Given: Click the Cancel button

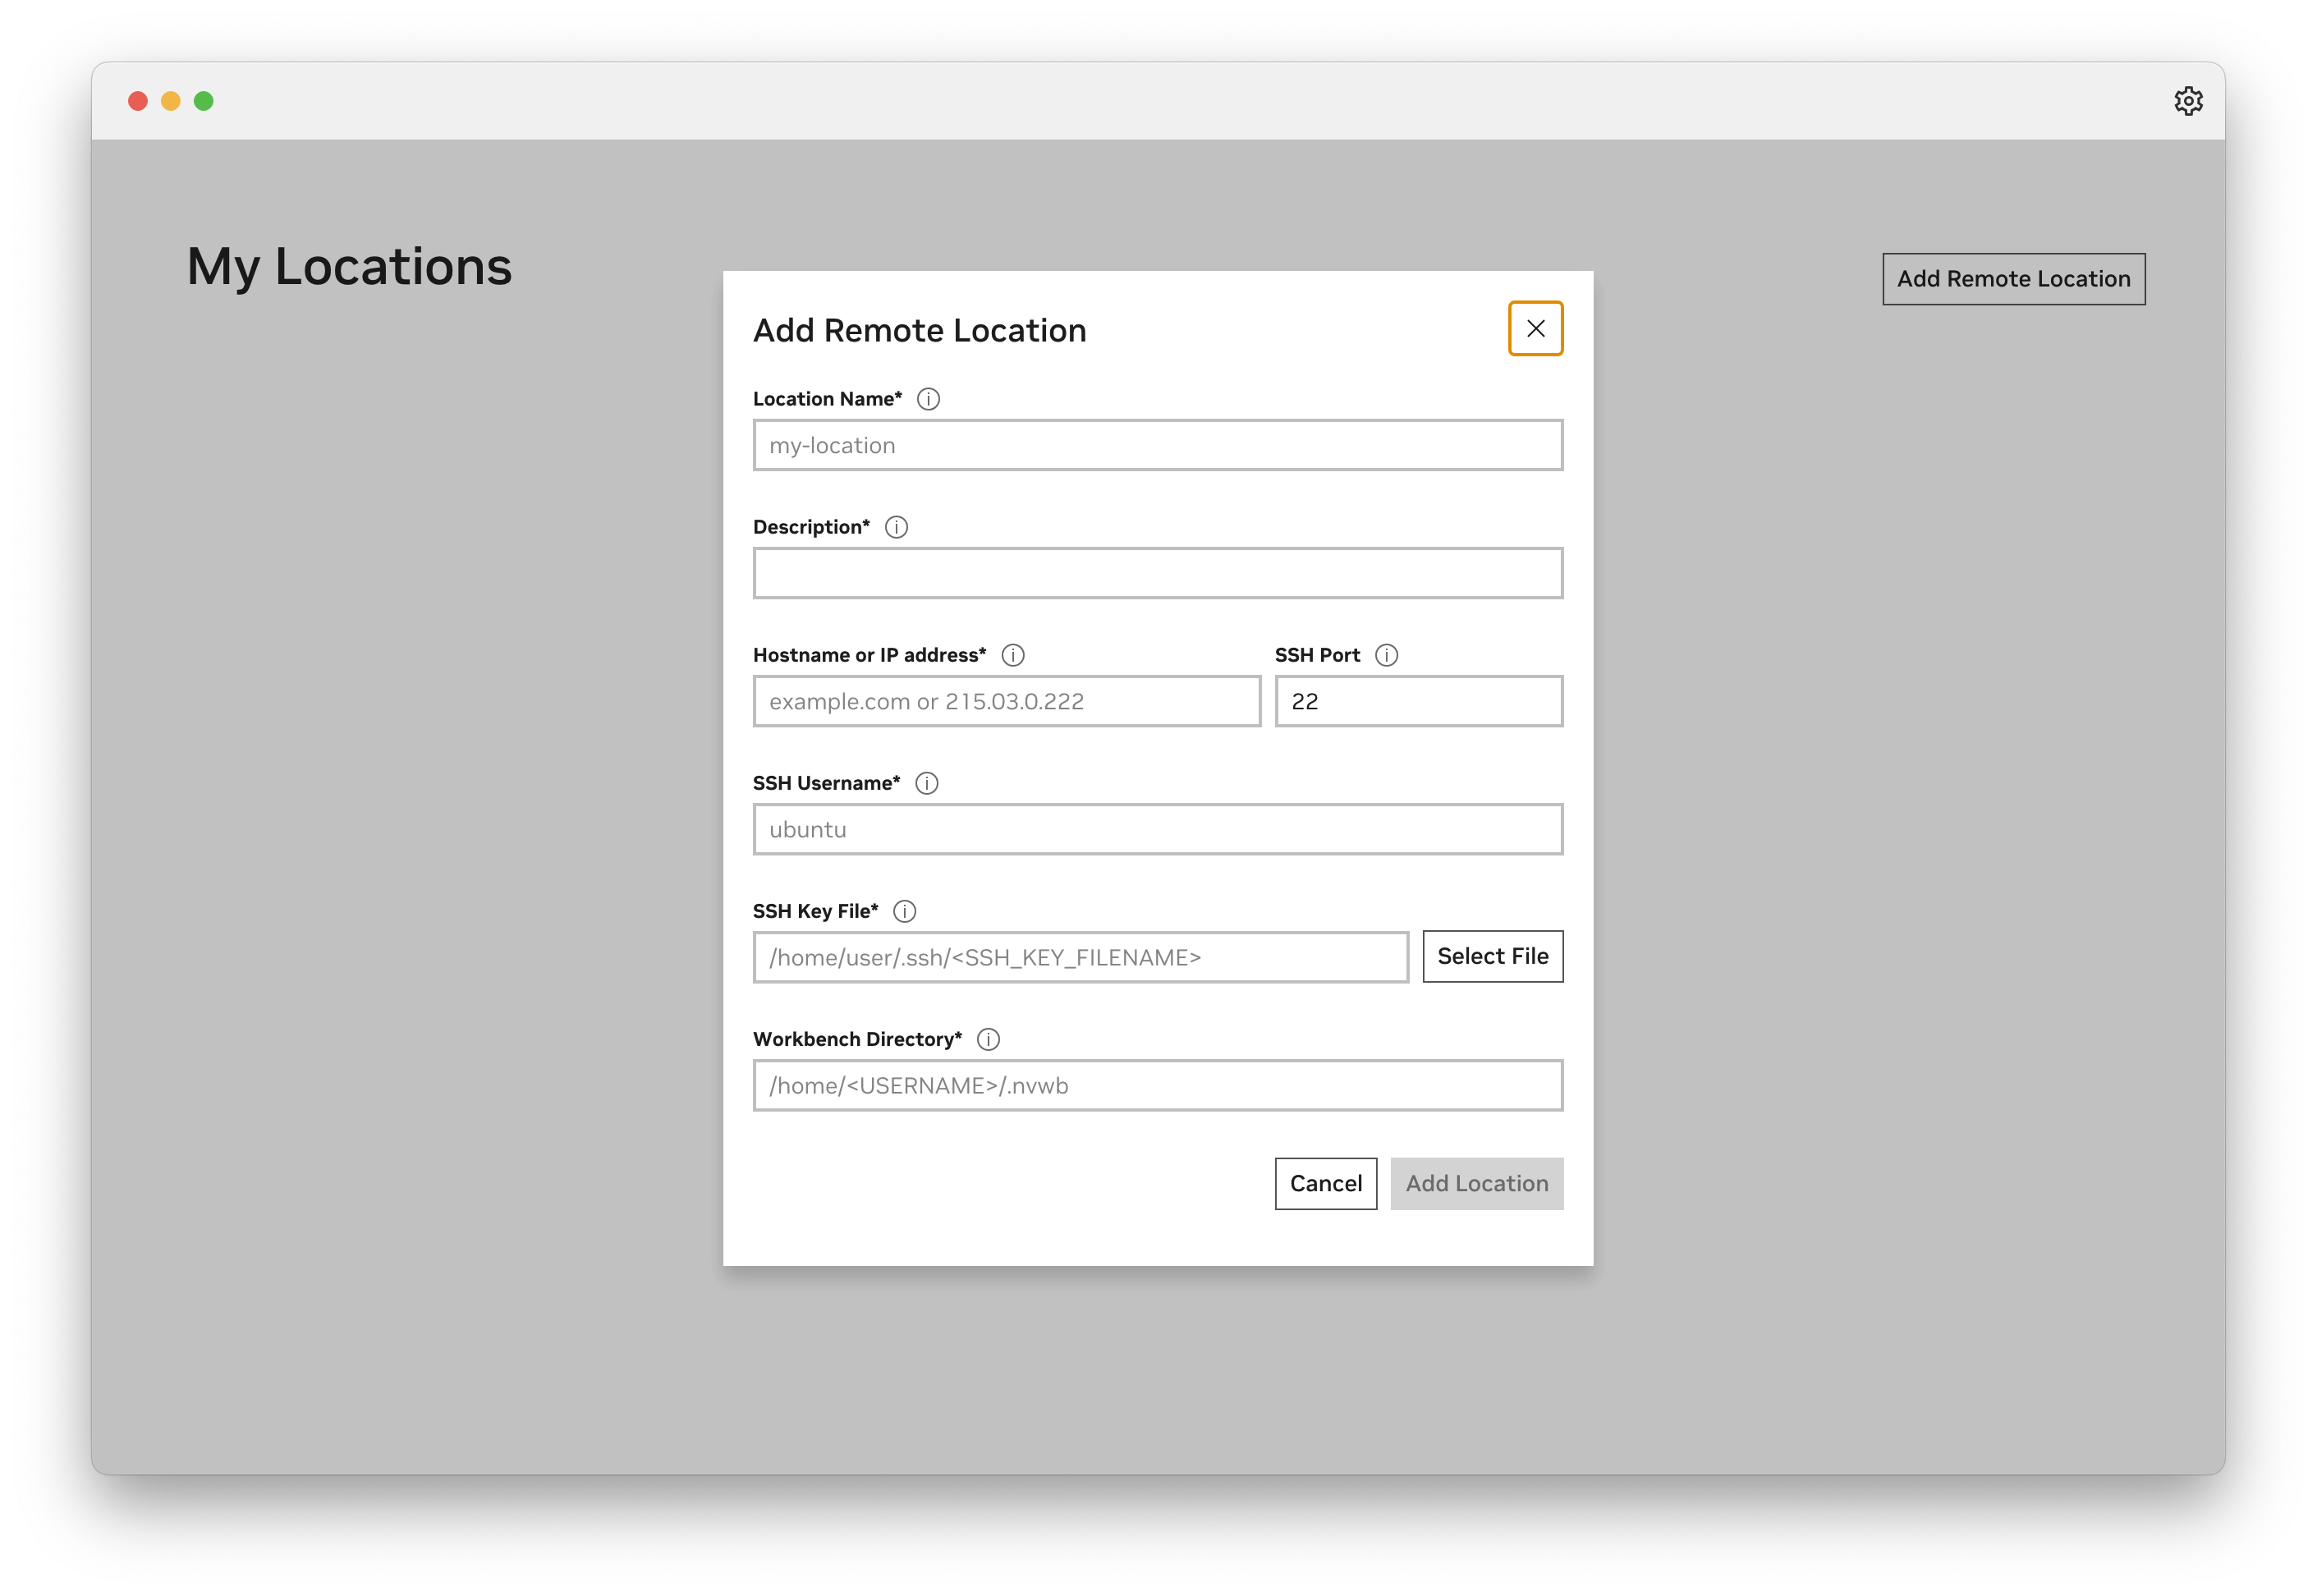Looking at the screenshot, I should pos(1325,1183).
